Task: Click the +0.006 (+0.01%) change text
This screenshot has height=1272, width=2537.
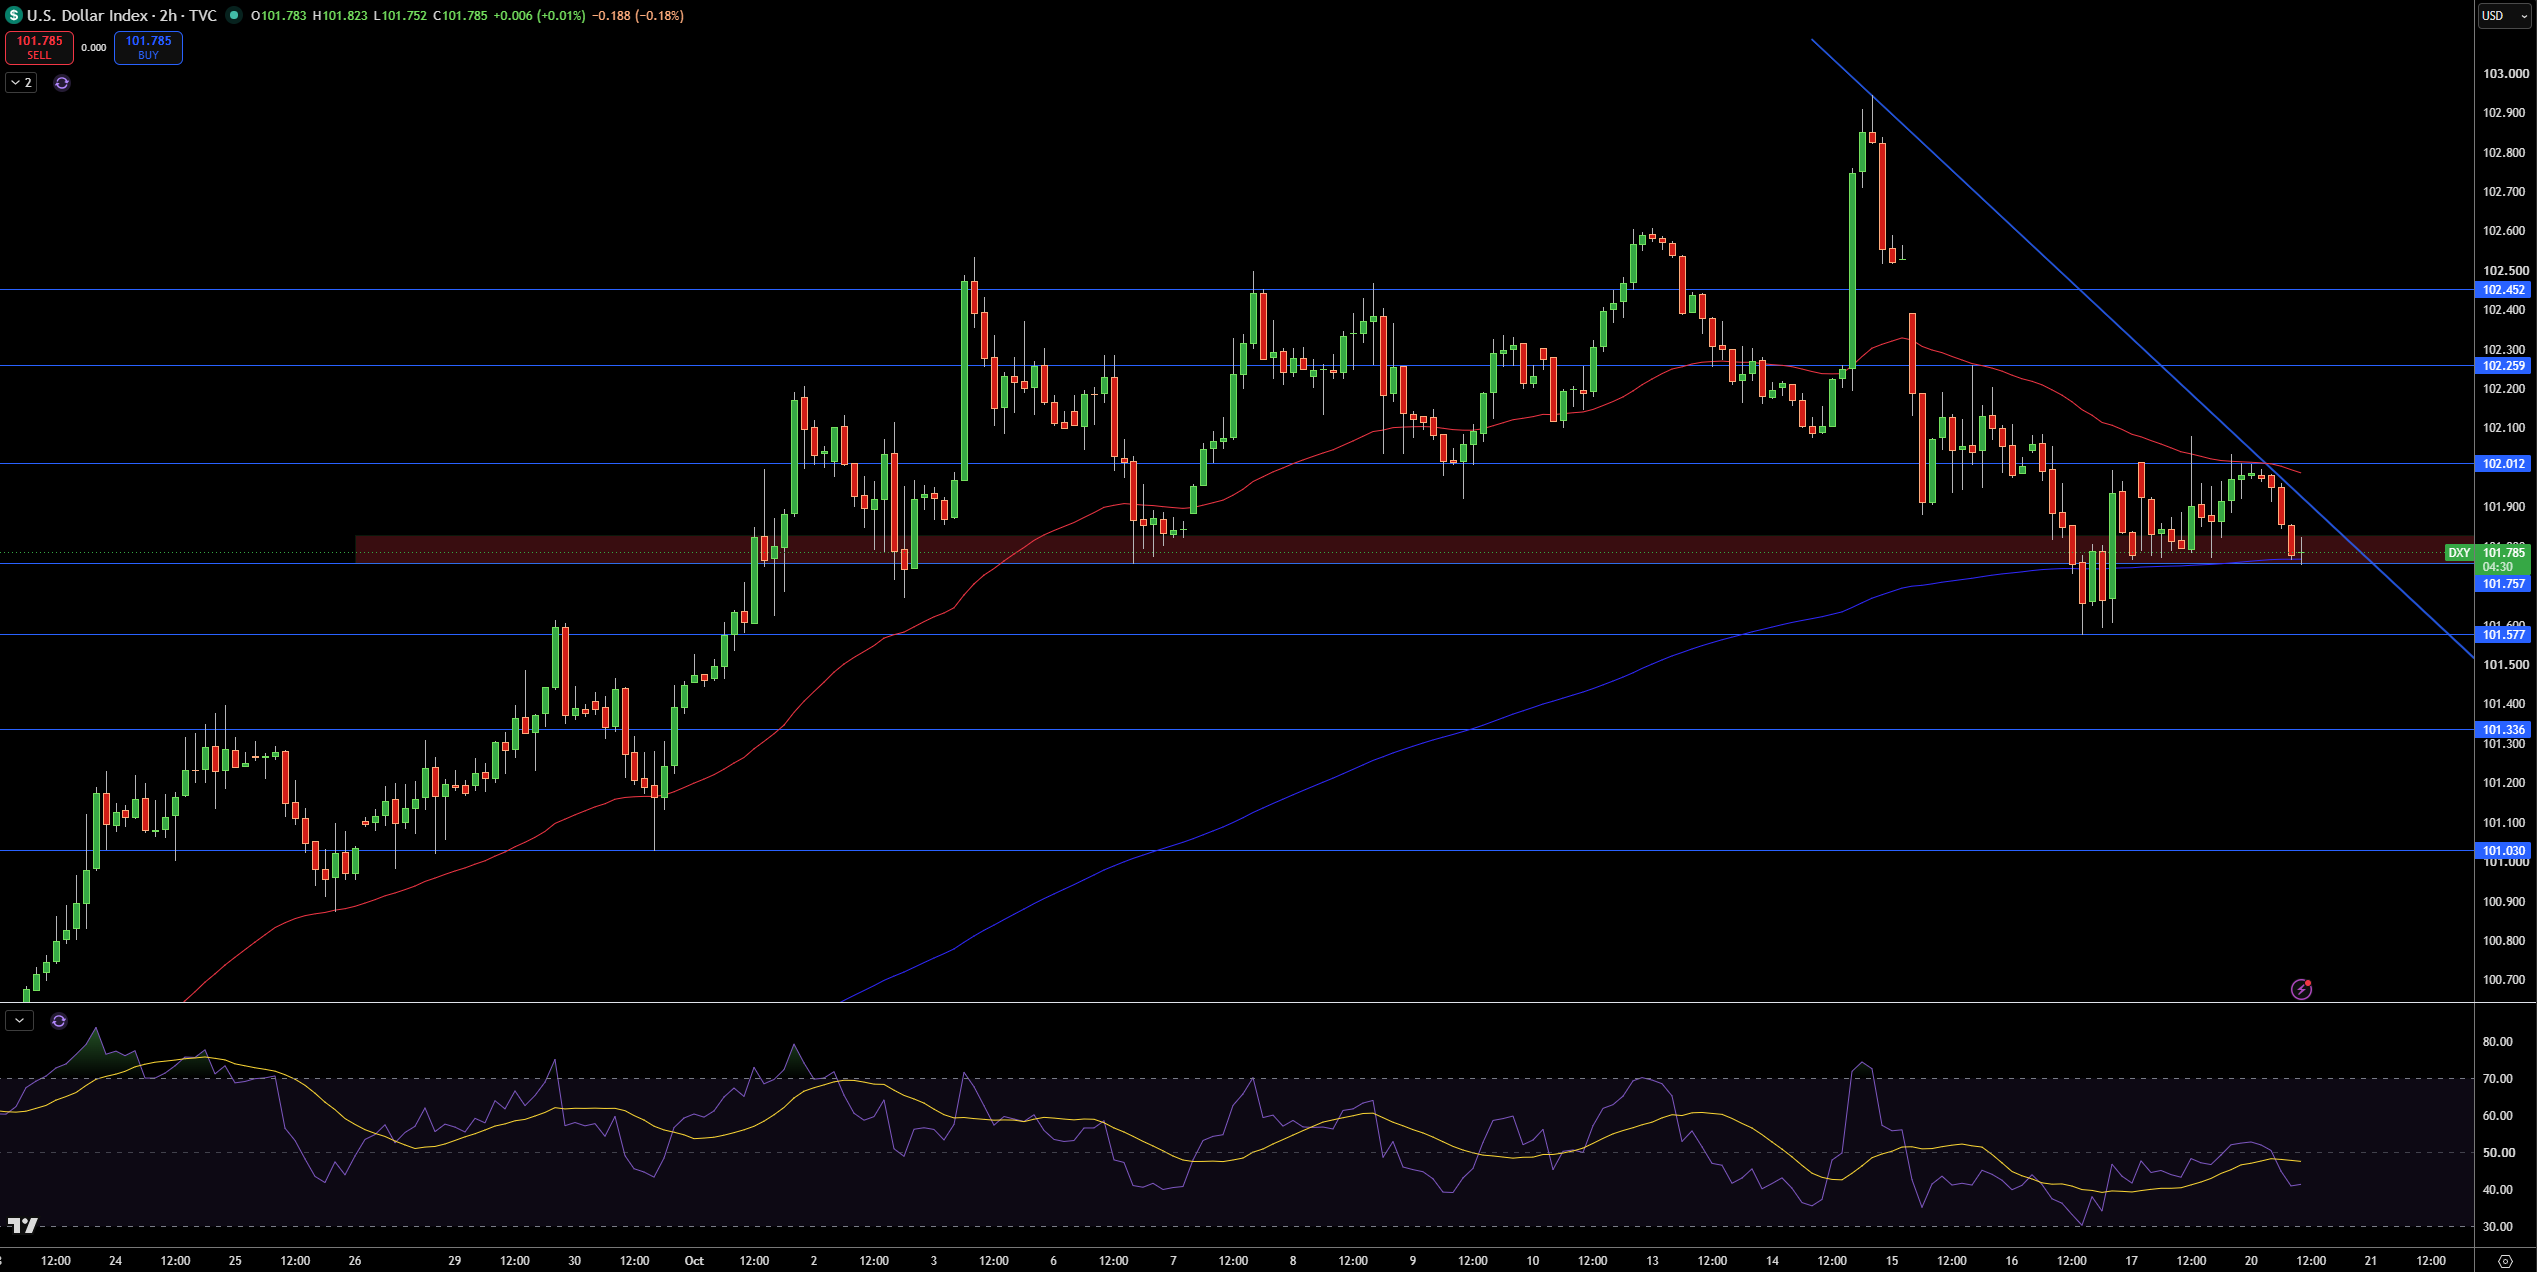Action: (x=539, y=15)
